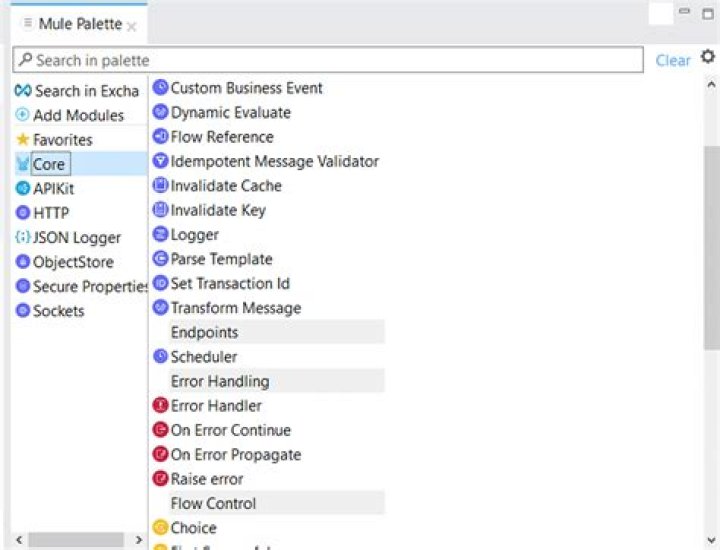Select the Core module category

(x=81, y=164)
